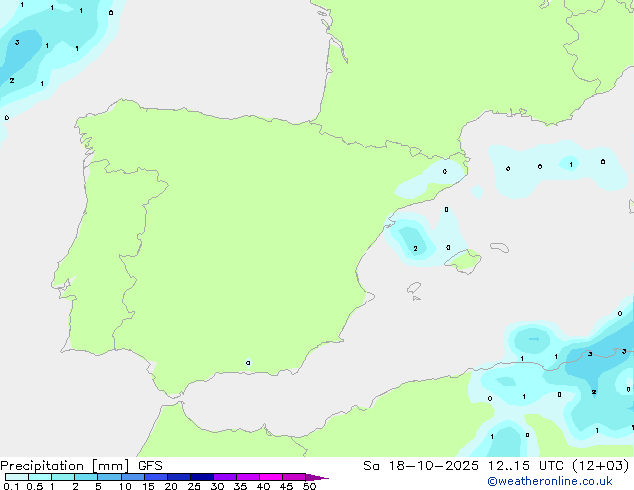The image size is (634, 490).
Task: Click the Mallorca island on the map
Action: coord(464,261)
